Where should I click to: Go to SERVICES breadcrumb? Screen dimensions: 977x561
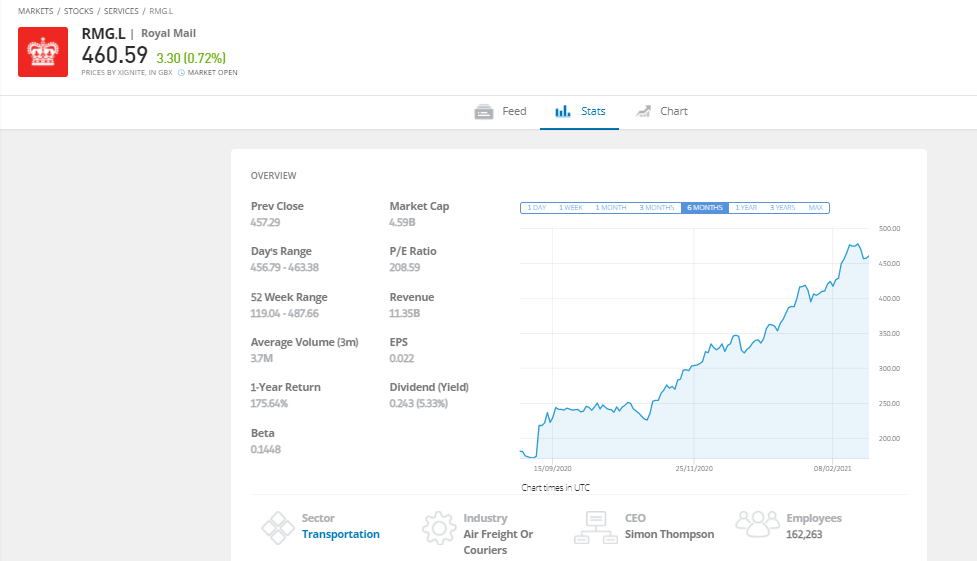point(121,11)
